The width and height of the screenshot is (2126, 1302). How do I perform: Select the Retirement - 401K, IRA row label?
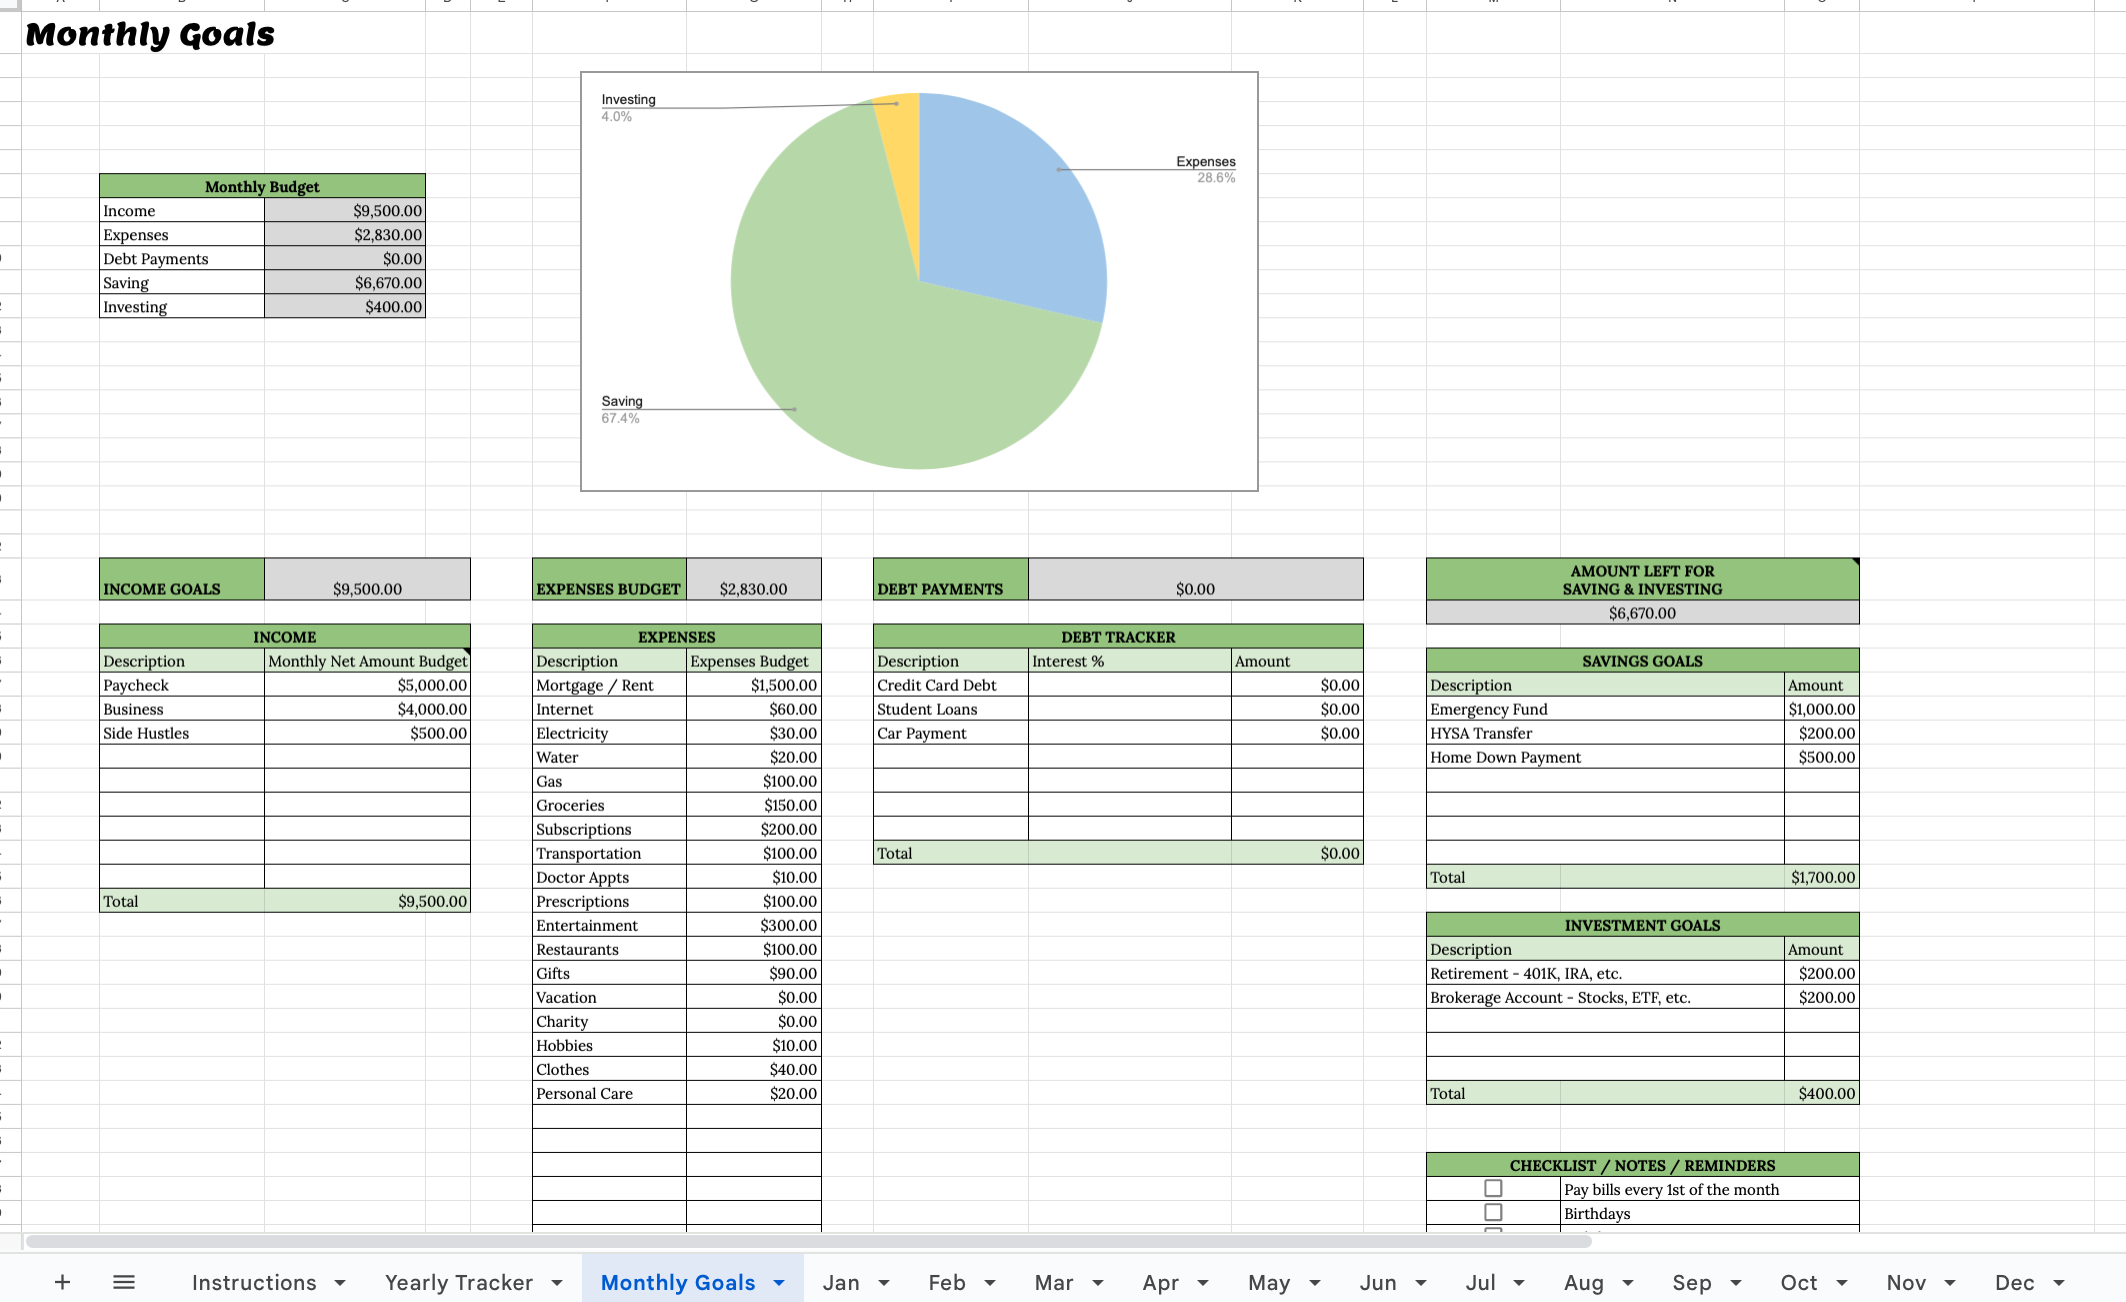[1605, 973]
